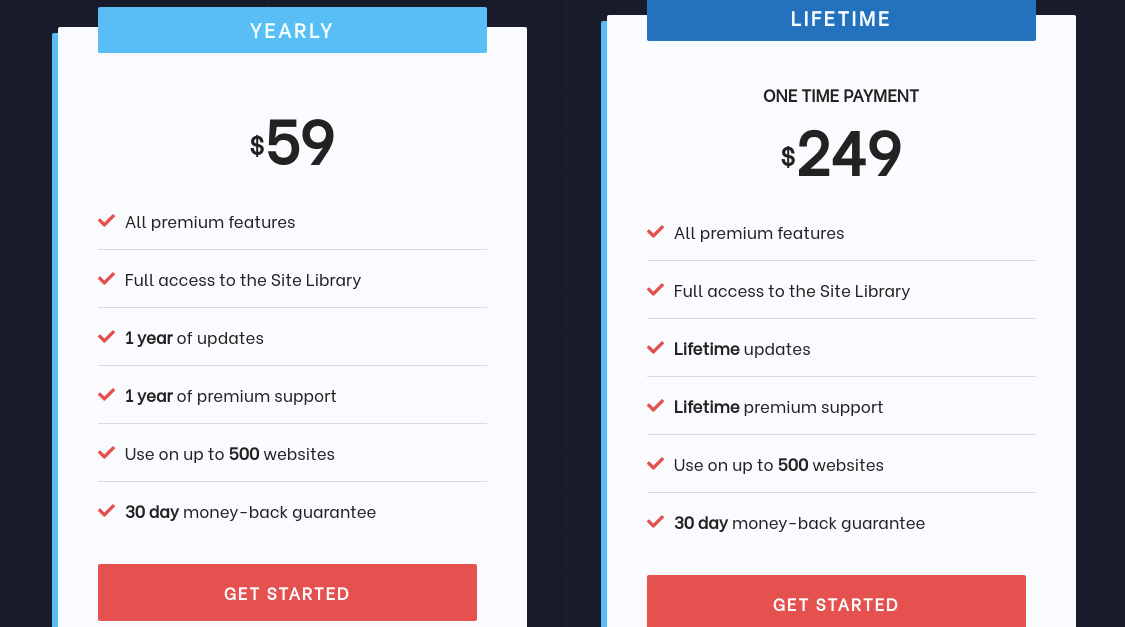Click the Get Started button under Lifetime plan
This screenshot has height=627, width=1125.
pyautogui.click(x=836, y=601)
